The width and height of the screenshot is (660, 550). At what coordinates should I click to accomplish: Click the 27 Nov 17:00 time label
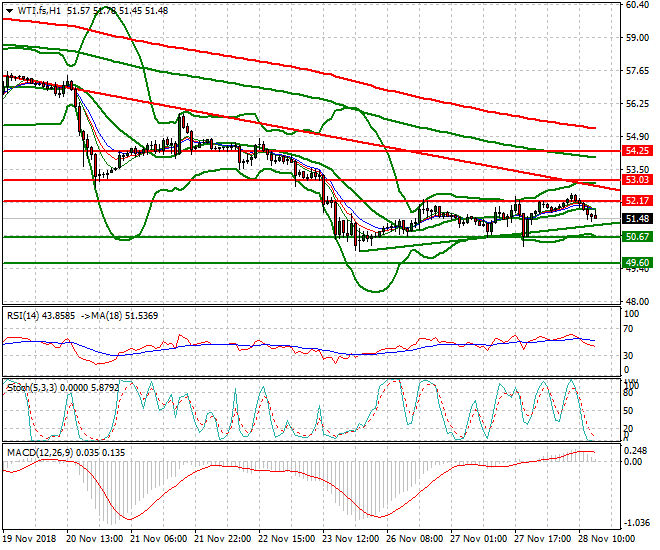pyautogui.click(x=543, y=539)
